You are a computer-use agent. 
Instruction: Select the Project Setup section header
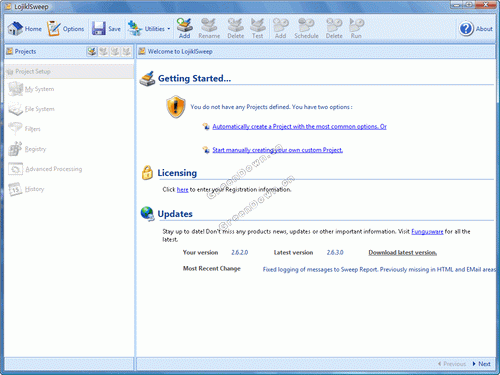(69, 71)
